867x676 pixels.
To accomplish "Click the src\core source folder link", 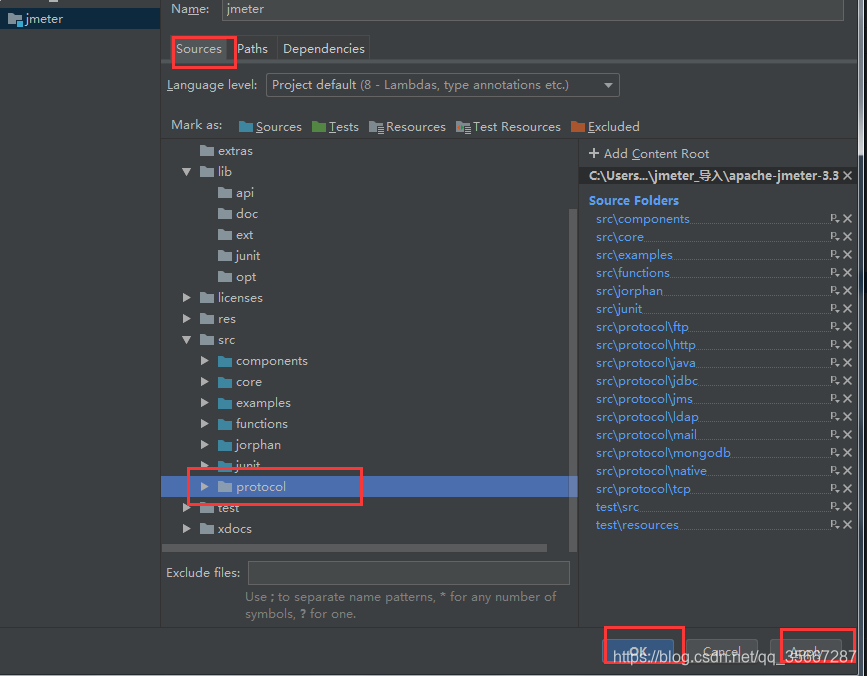I will click(620, 237).
